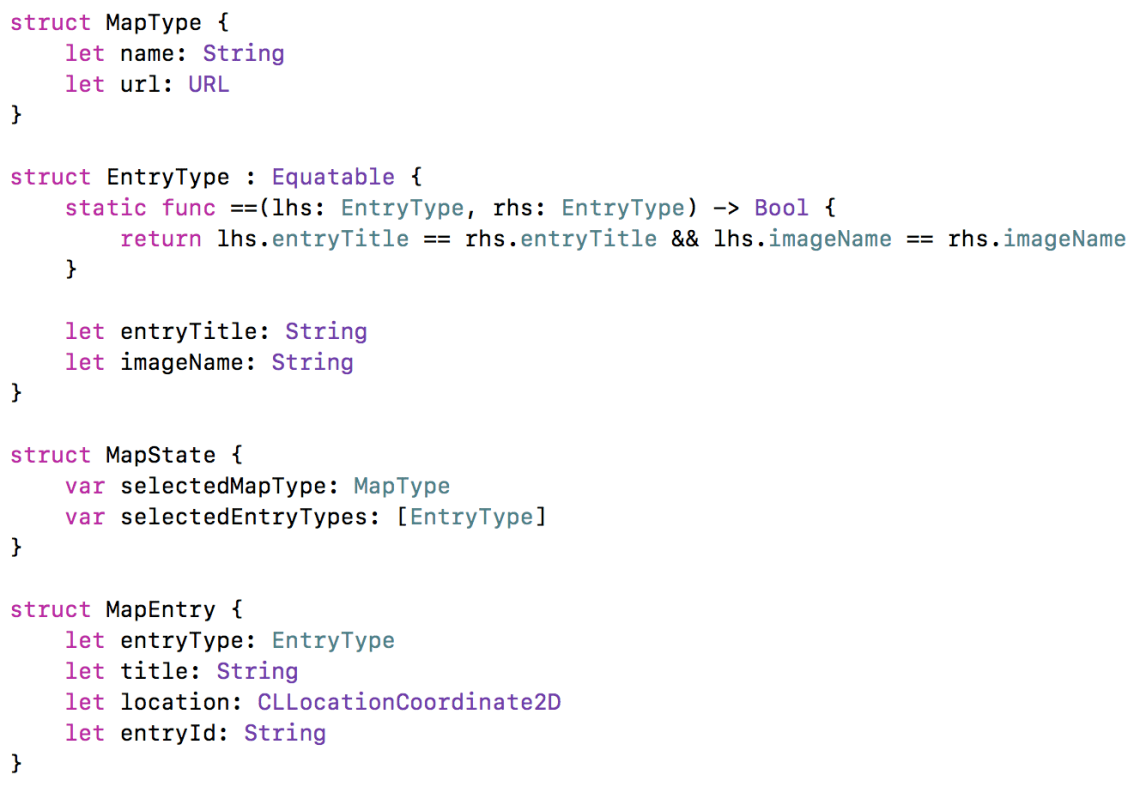
Task: Click the && operator in return statement
Action: tap(685, 239)
